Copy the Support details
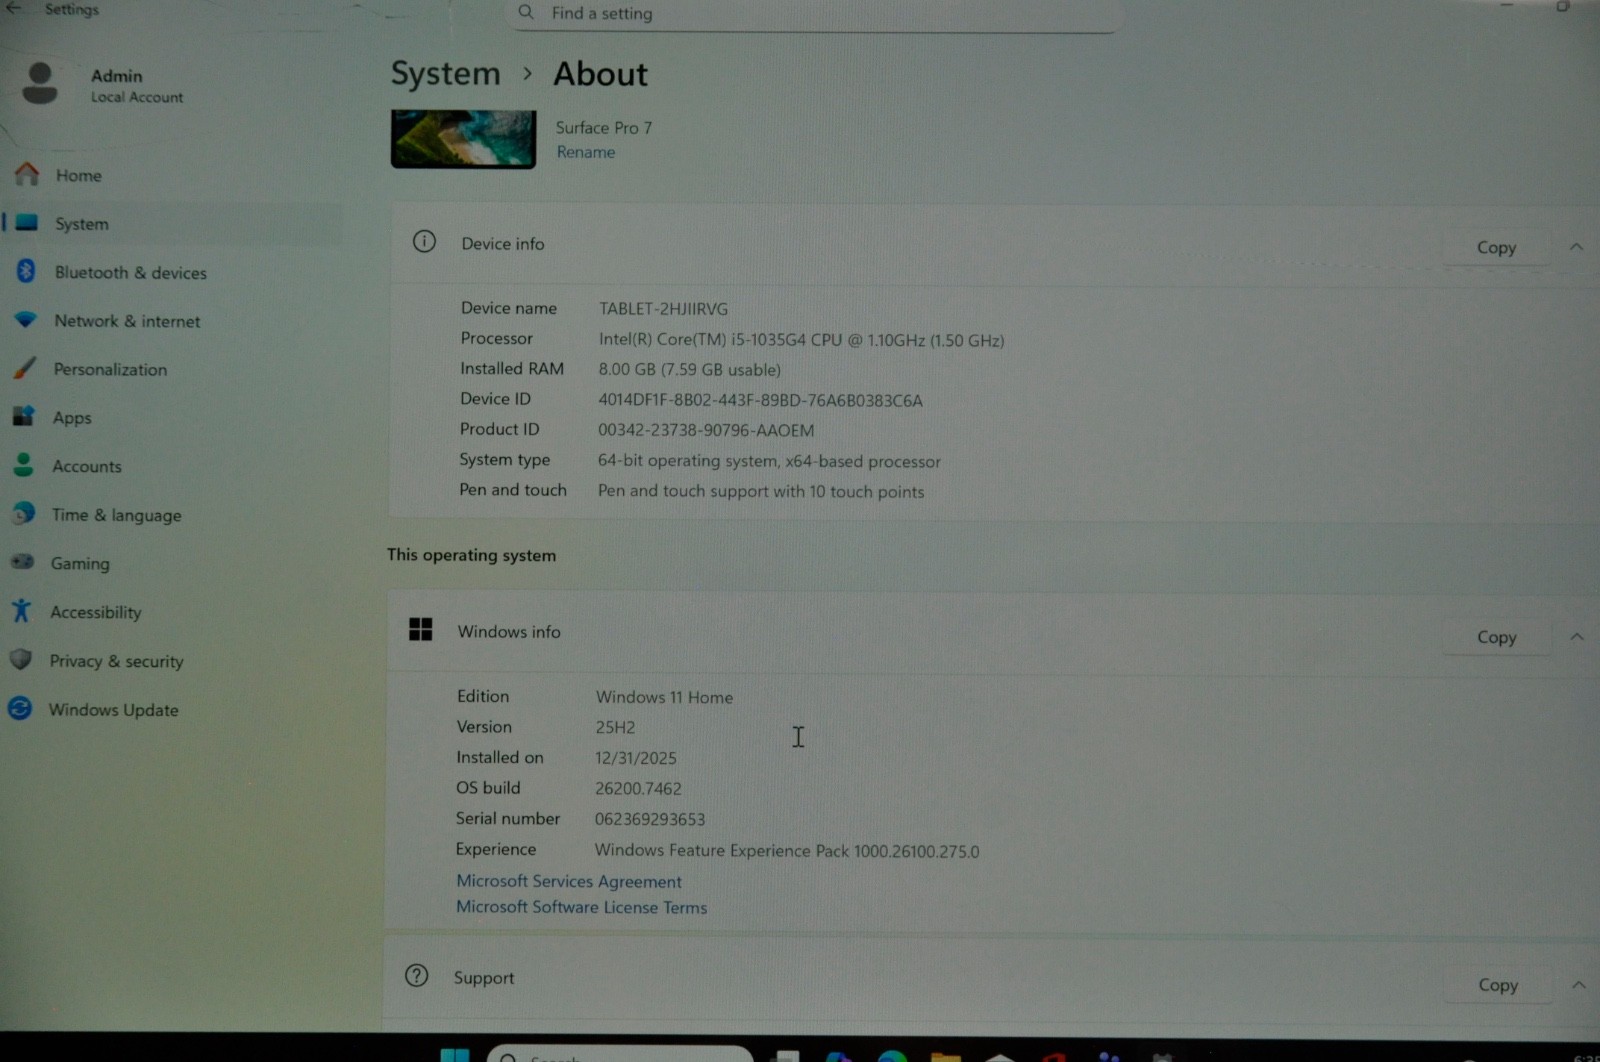This screenshot has width=1600, height=1062. [1498, 985]
